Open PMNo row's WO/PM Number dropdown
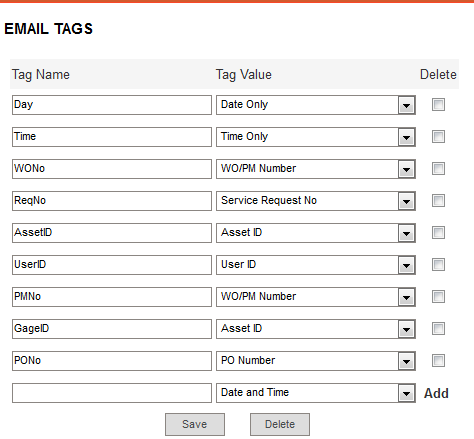The image size is (474, 439). (x=315, y=297)
